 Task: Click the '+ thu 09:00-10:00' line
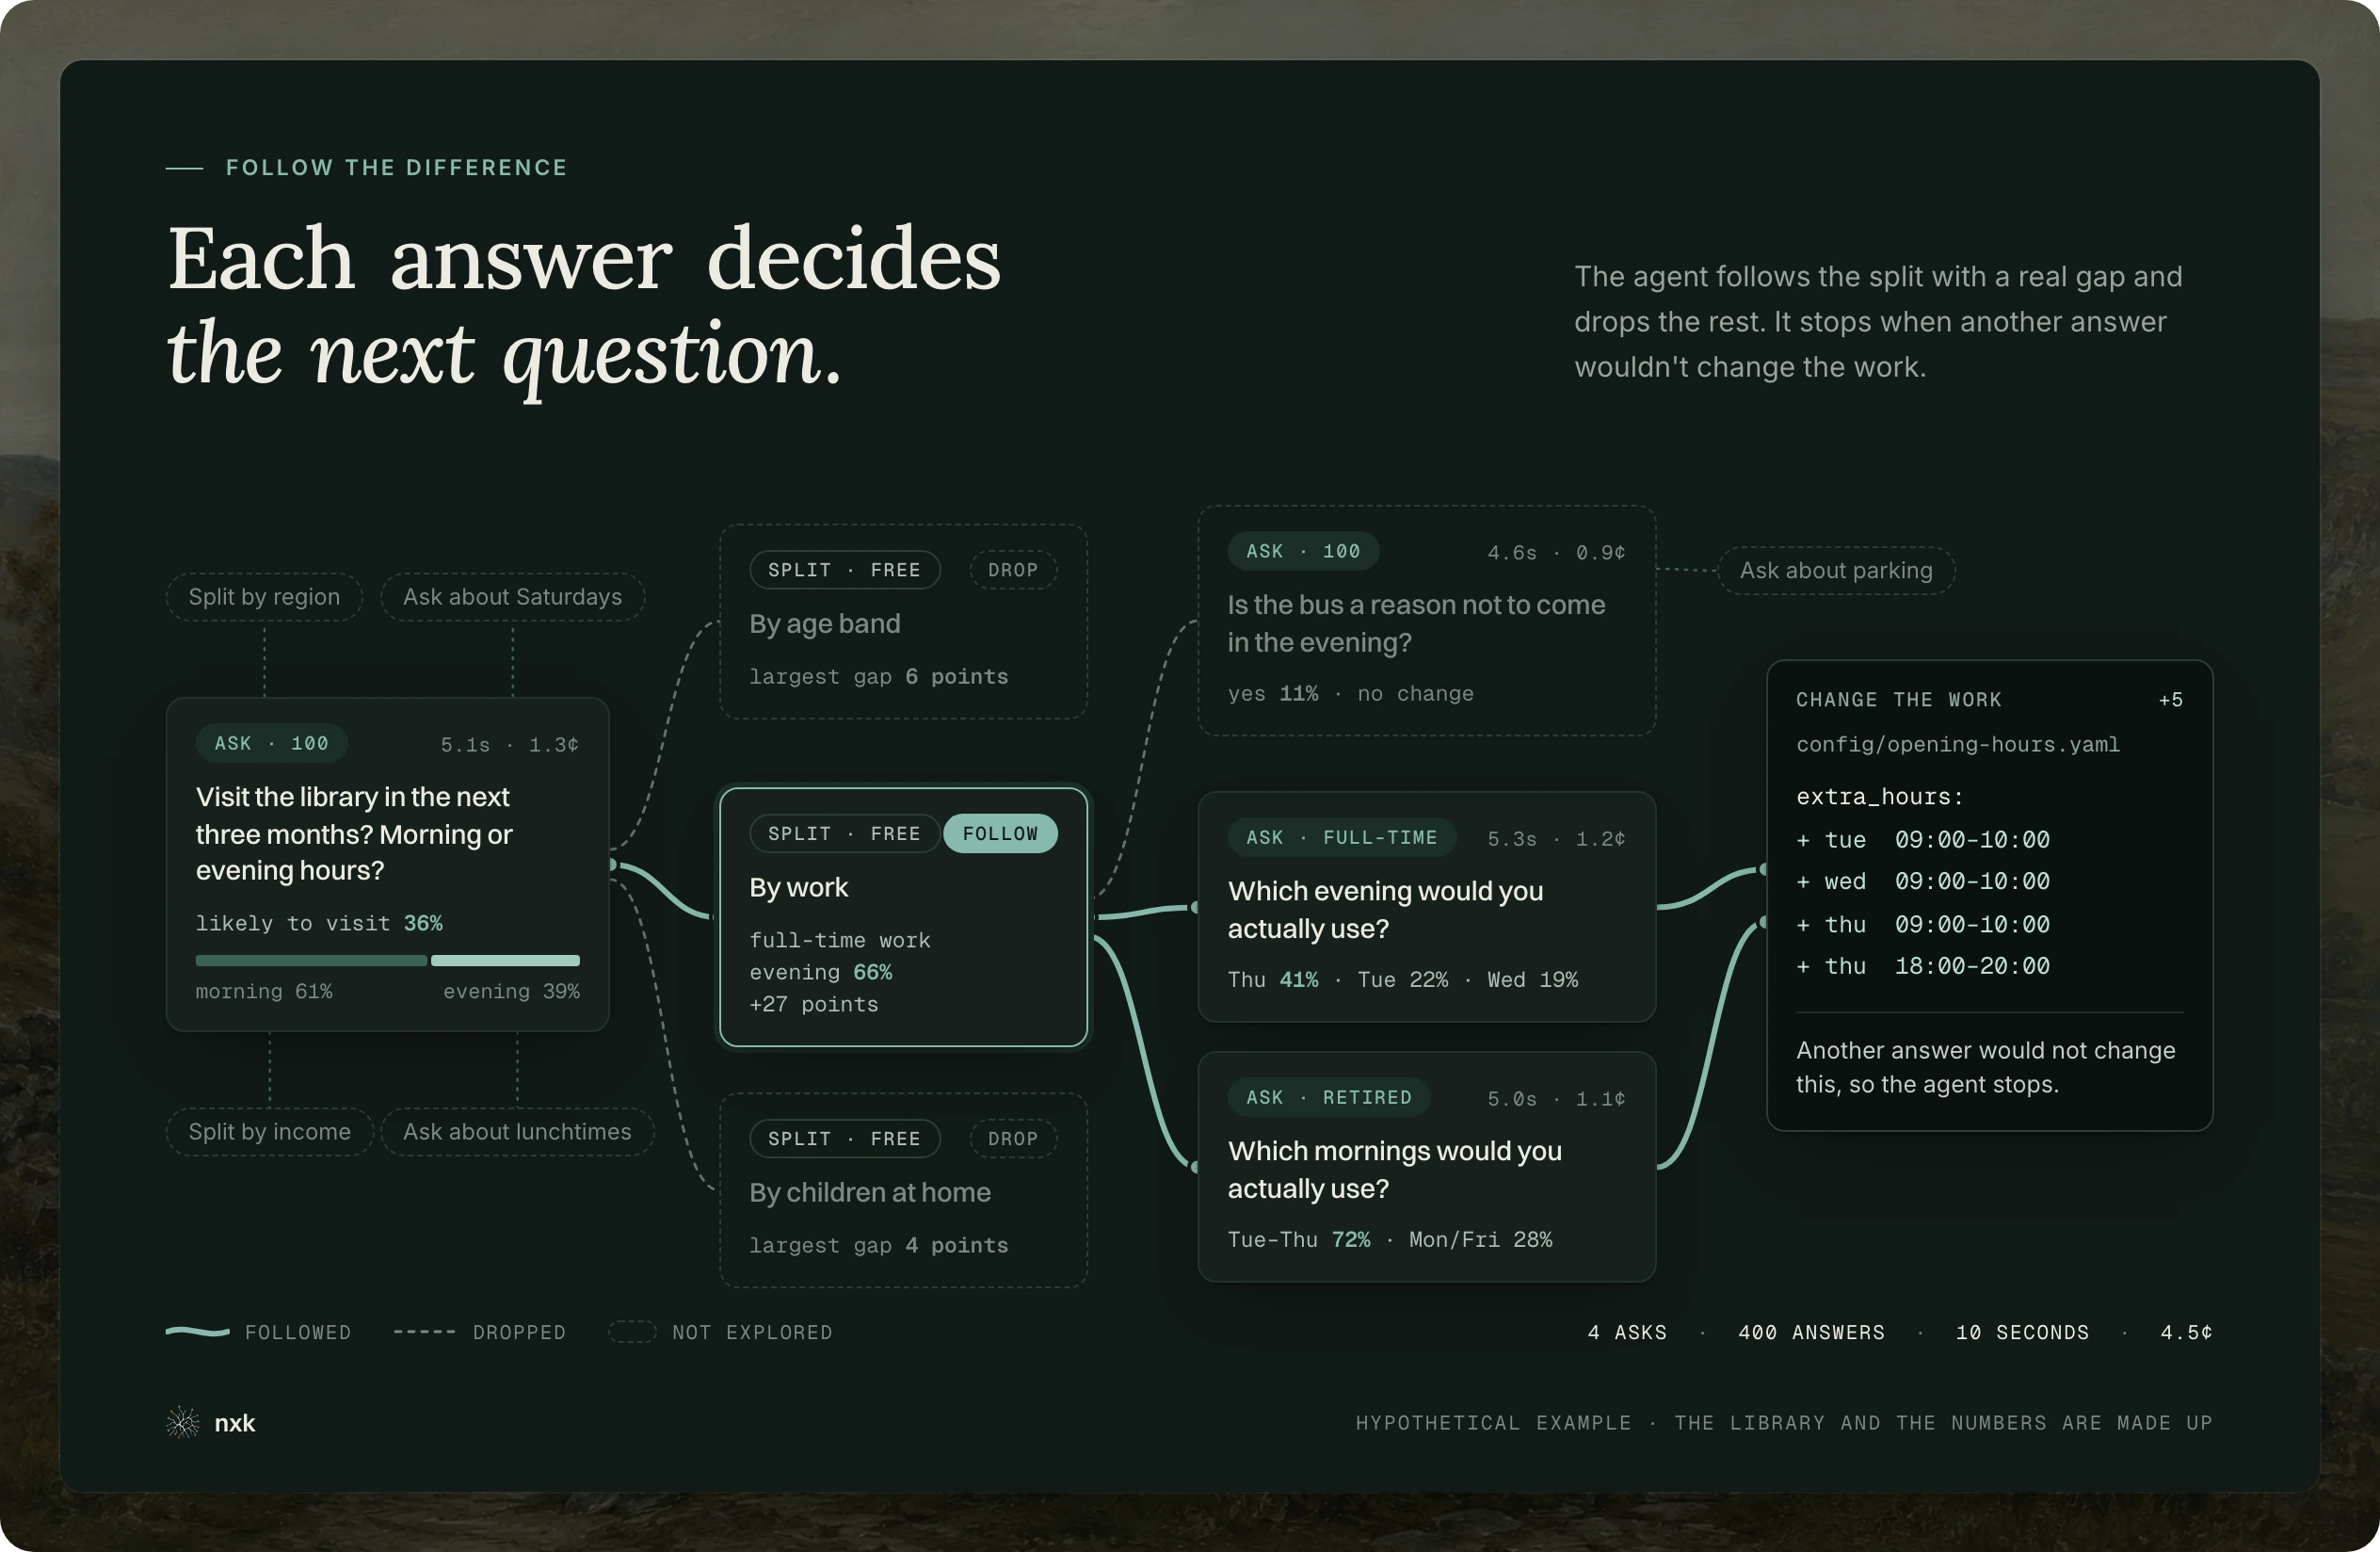(x=1923, y=924)
